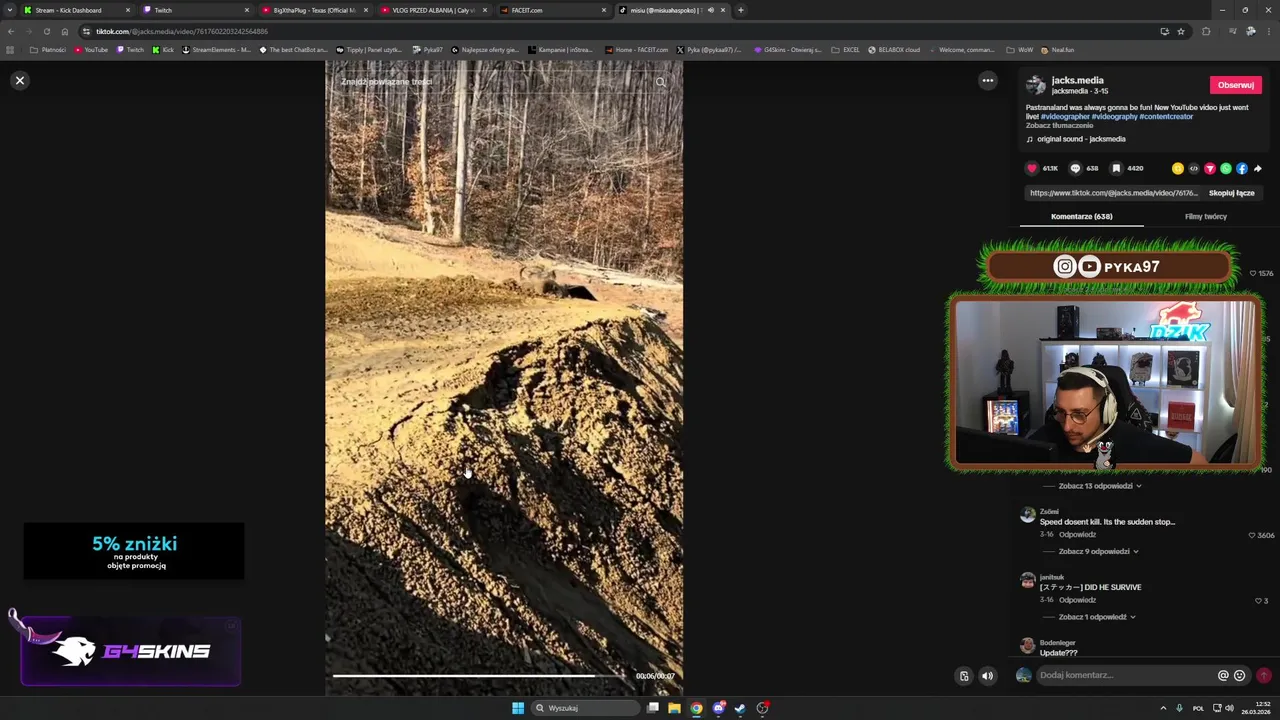Open comments via the speech bubble icon

pyautogui.click(x=1075, y=168)
